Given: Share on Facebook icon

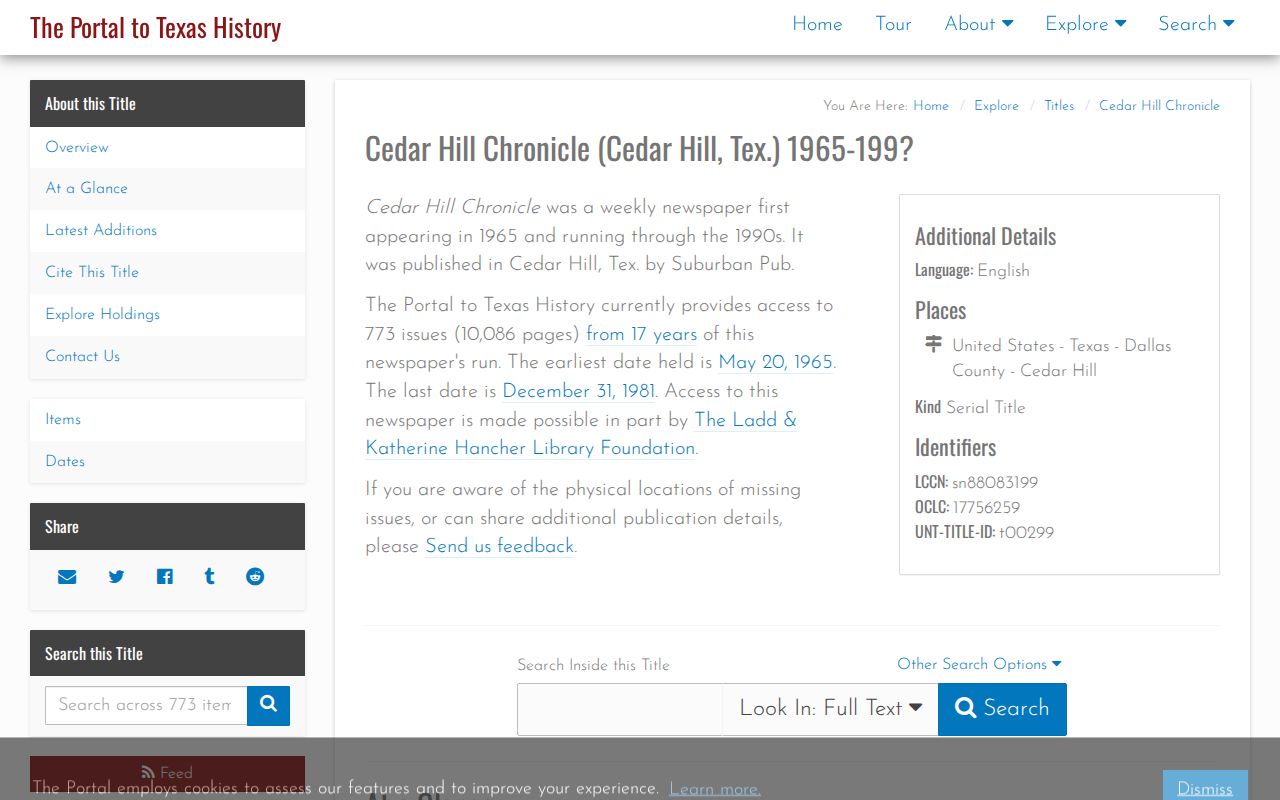Looking at the screenshot, I should pyautogui.click(x=164, y=577).
